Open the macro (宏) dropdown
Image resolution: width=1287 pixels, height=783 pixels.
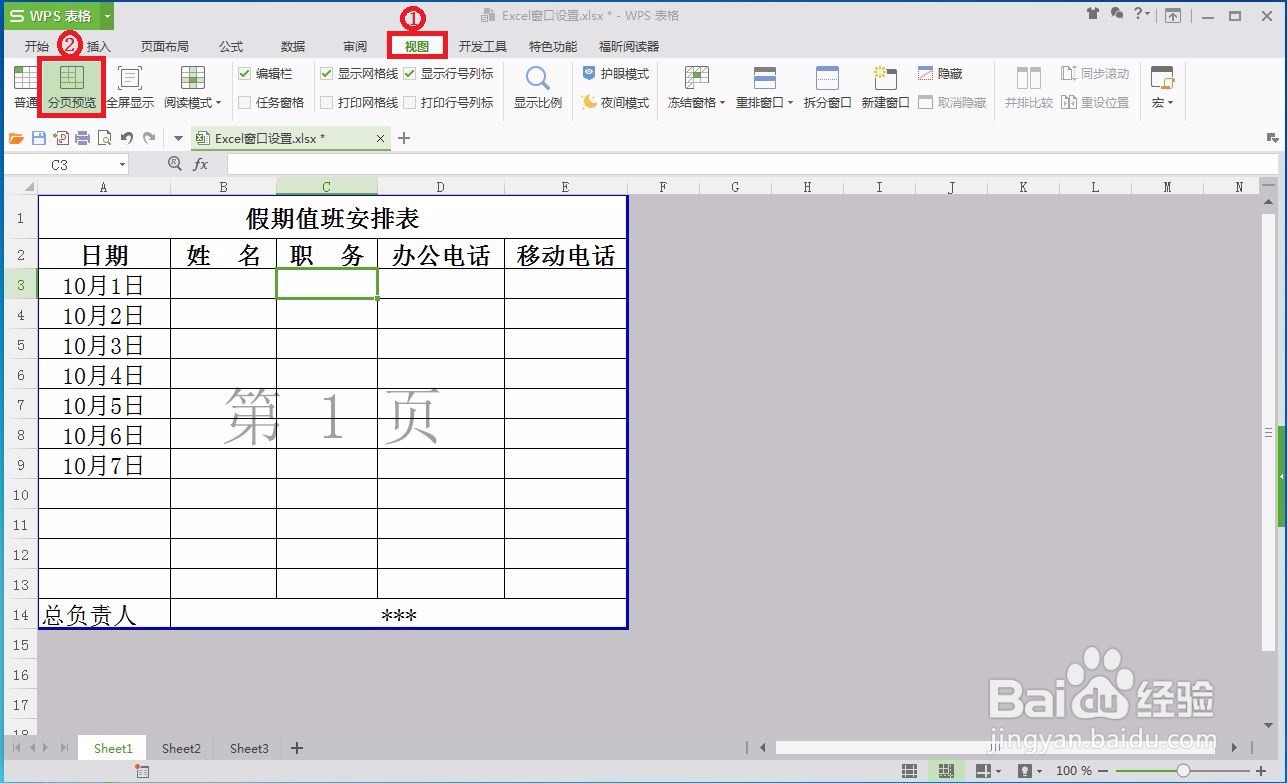click(x=1162, y=102)
